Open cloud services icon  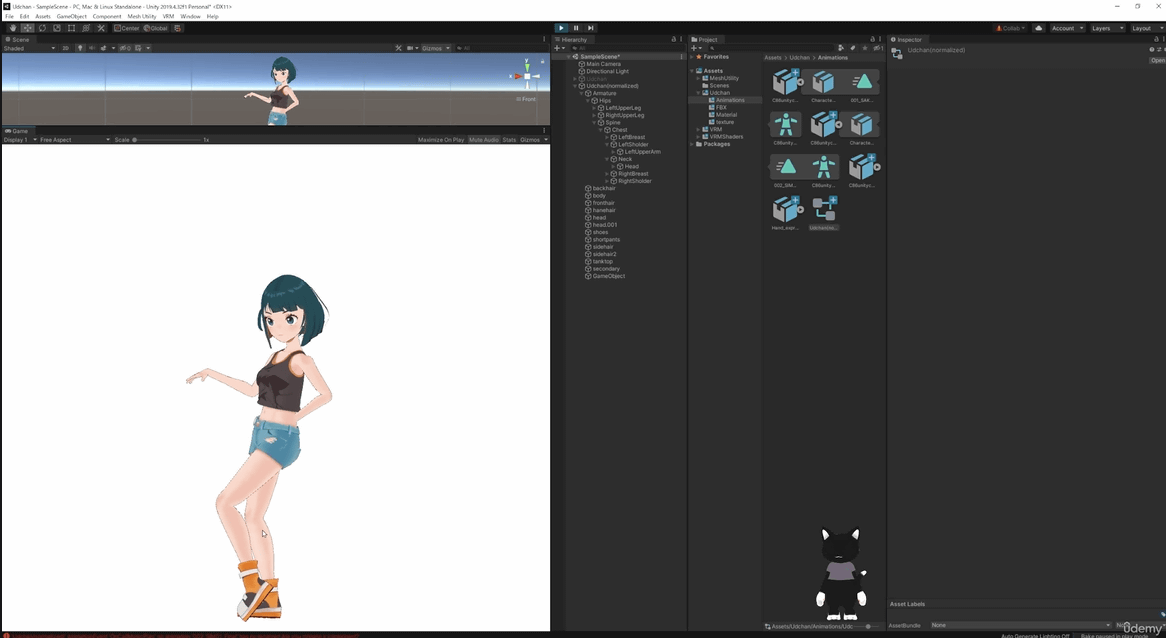pos(1039,28)
